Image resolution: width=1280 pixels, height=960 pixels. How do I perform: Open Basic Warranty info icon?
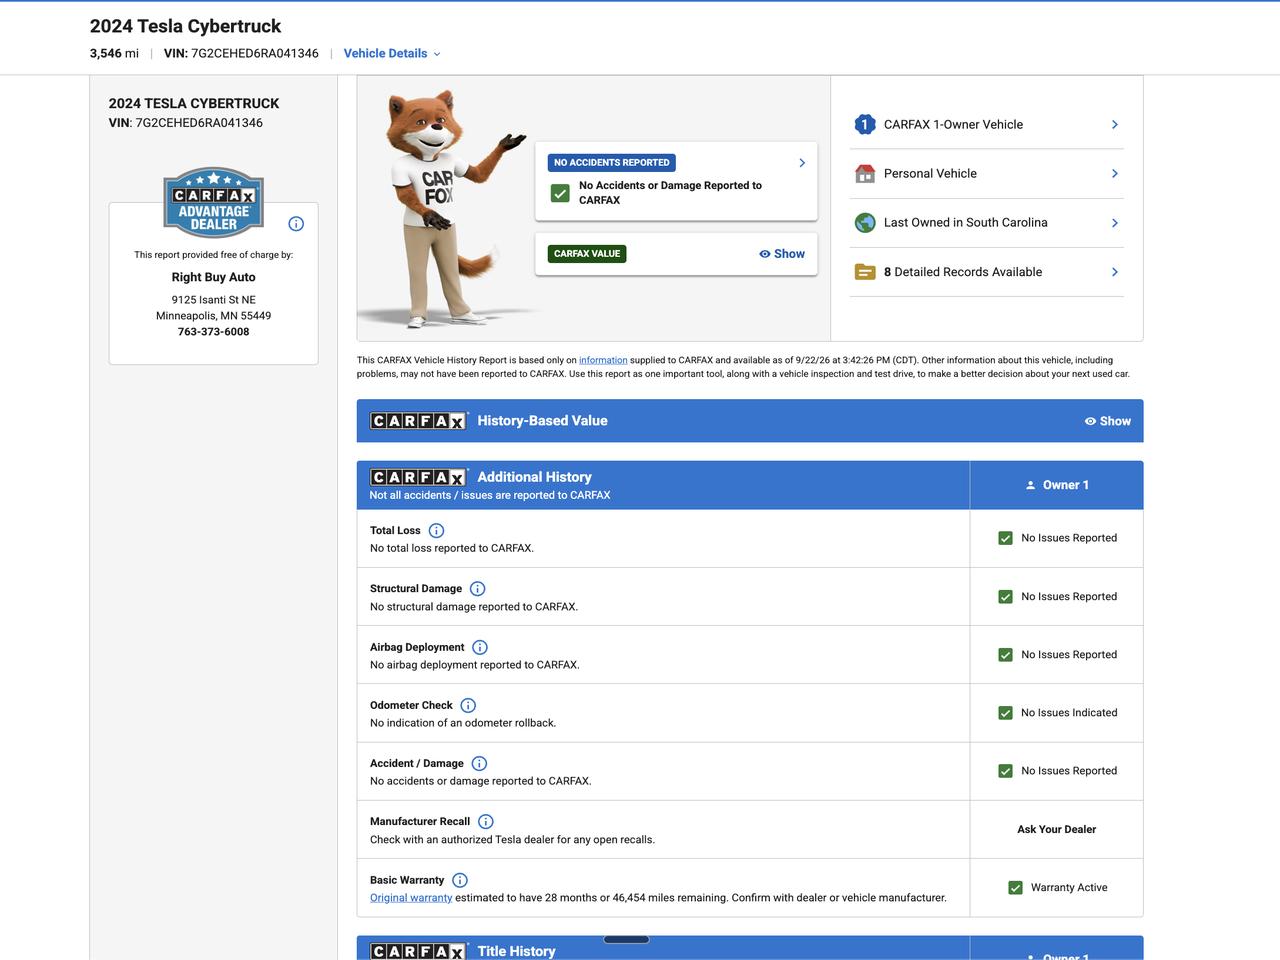click(460, 881)
